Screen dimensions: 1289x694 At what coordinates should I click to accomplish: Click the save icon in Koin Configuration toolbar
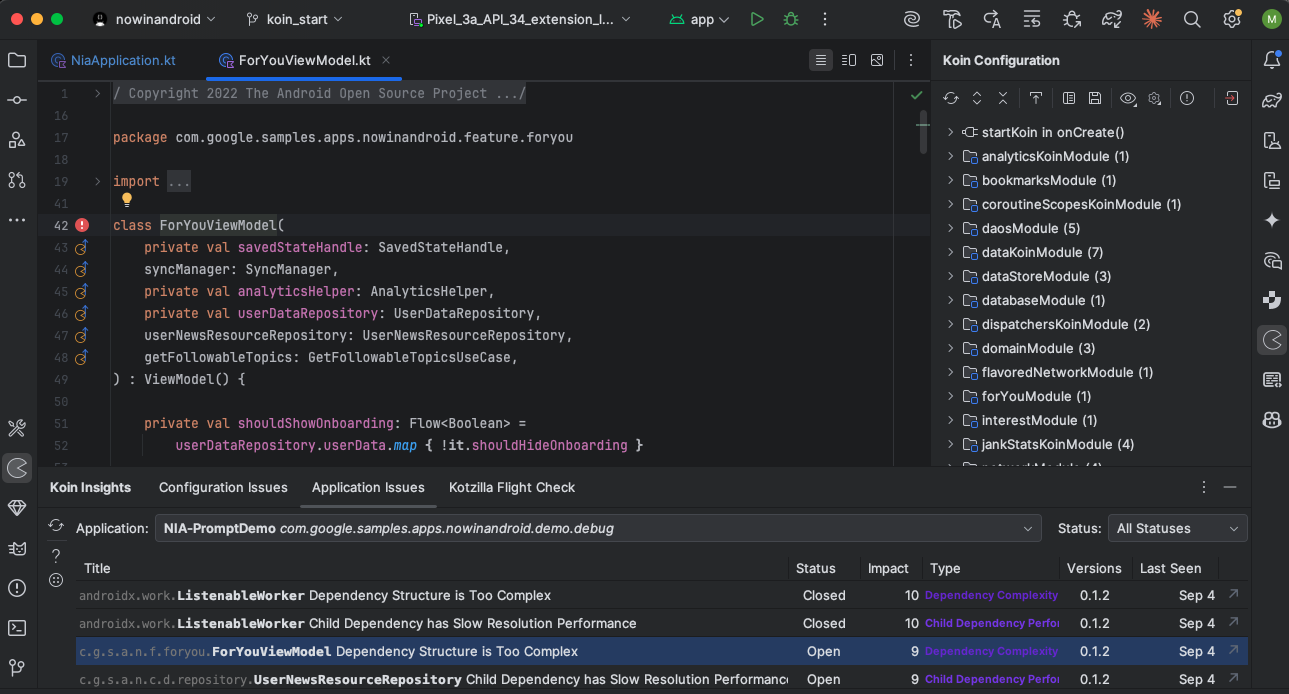1095,98
